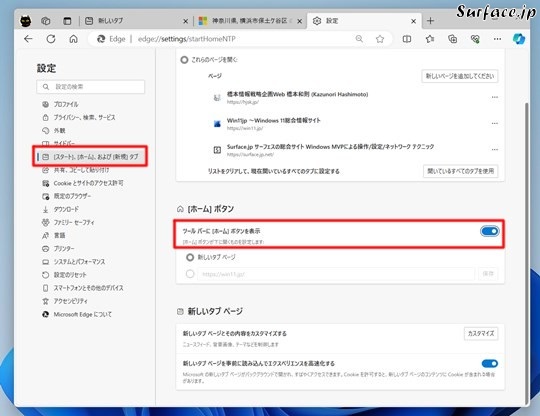Open the Workspaces icon in the tab bar
Image resolution: width=540 pixels, height=416 pixels.
[x=46, y=21]
